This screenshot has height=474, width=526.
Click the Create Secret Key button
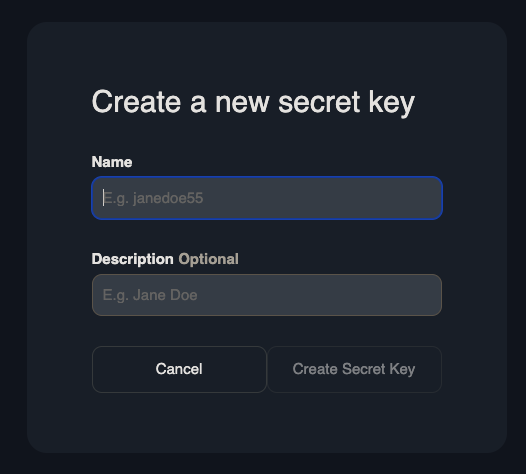pos(354,369)
